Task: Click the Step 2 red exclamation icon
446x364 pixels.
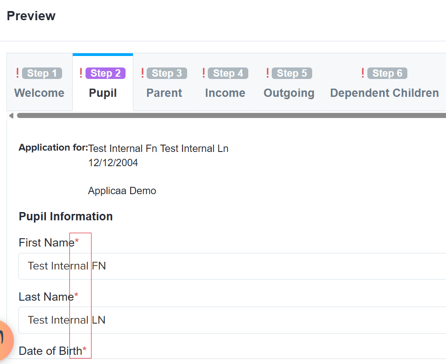Action: 81,73
